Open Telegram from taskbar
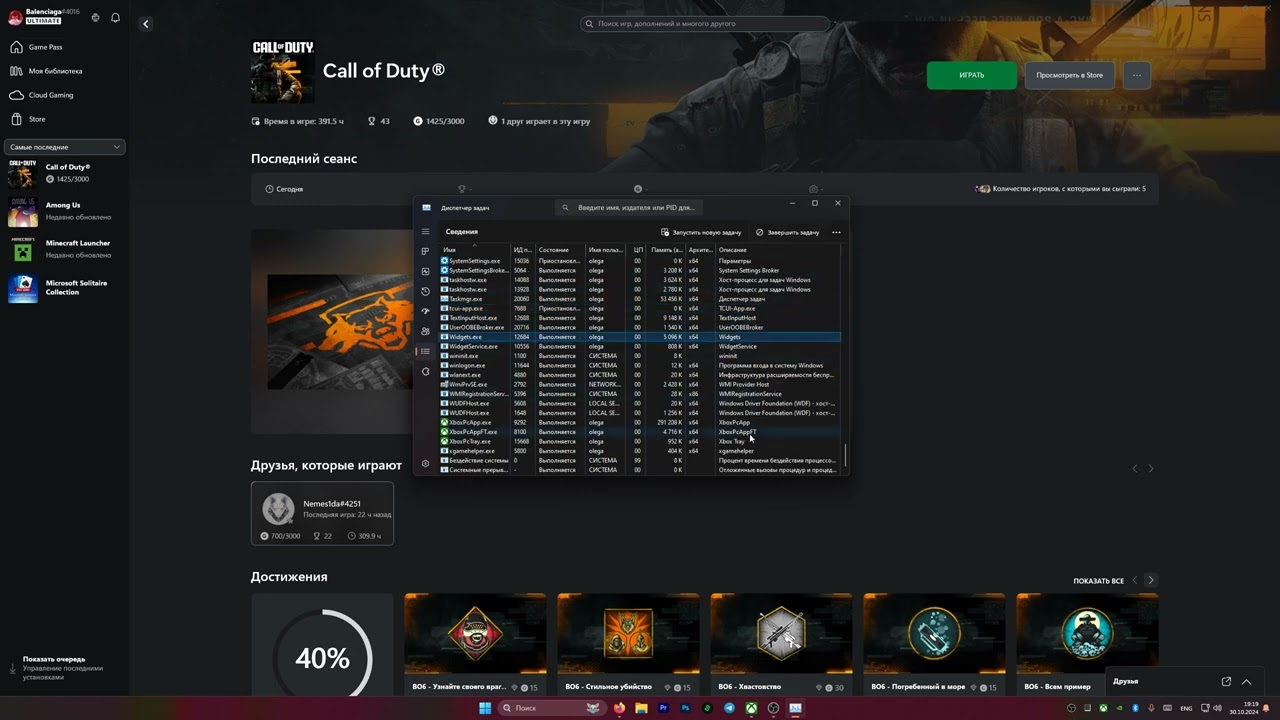1280x720 pixels. 729,708
